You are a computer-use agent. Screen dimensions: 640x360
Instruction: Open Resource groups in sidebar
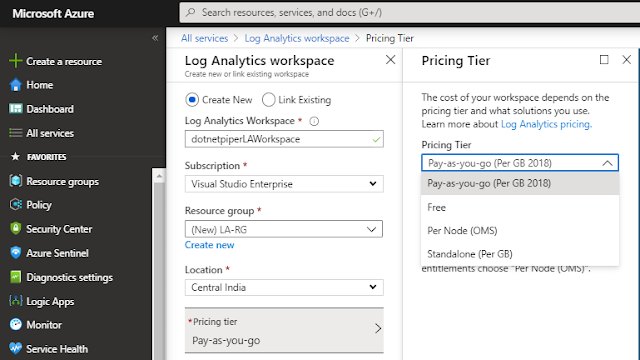point(62,181)
